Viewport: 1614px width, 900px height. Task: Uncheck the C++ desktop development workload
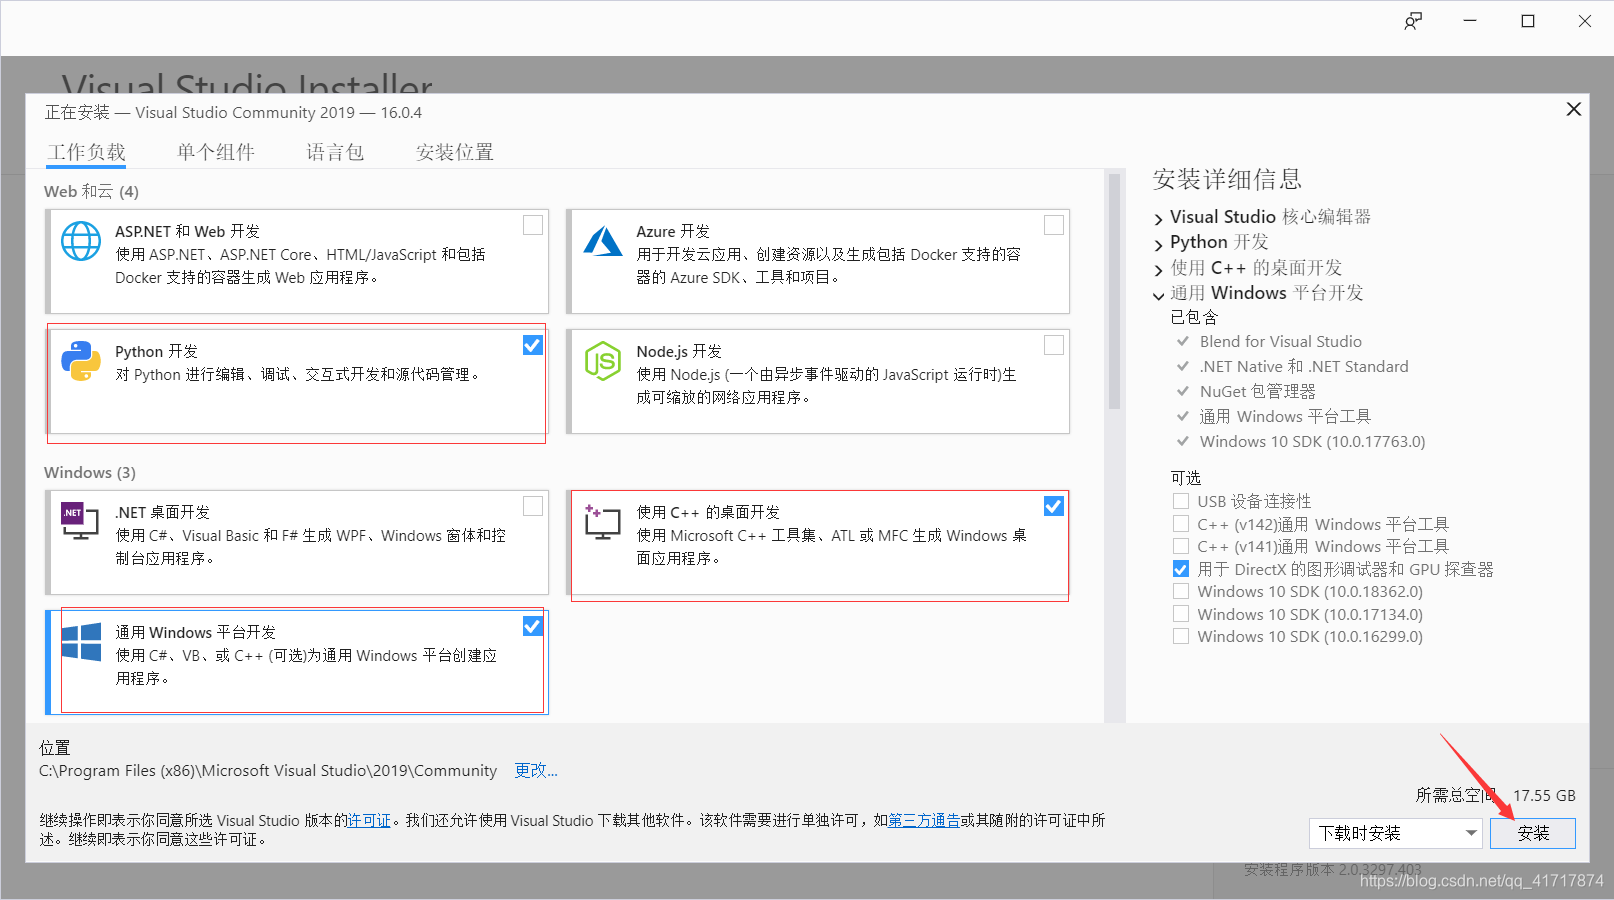point(1054,506)
